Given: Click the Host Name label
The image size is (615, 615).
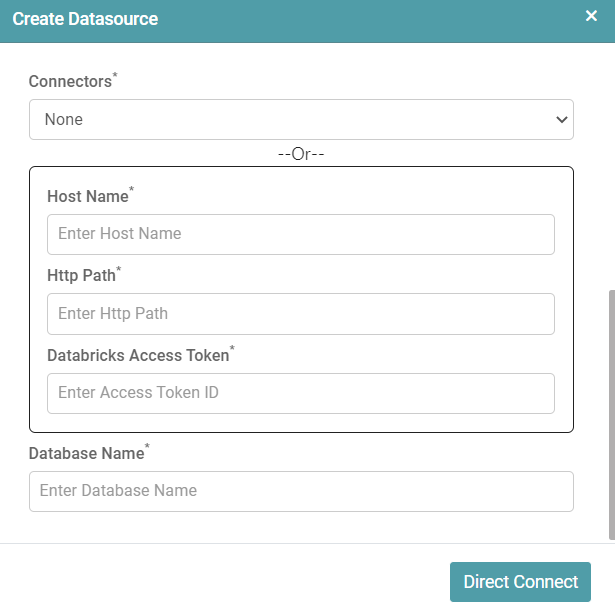Looking at the screenshot, I should point(87,197).
